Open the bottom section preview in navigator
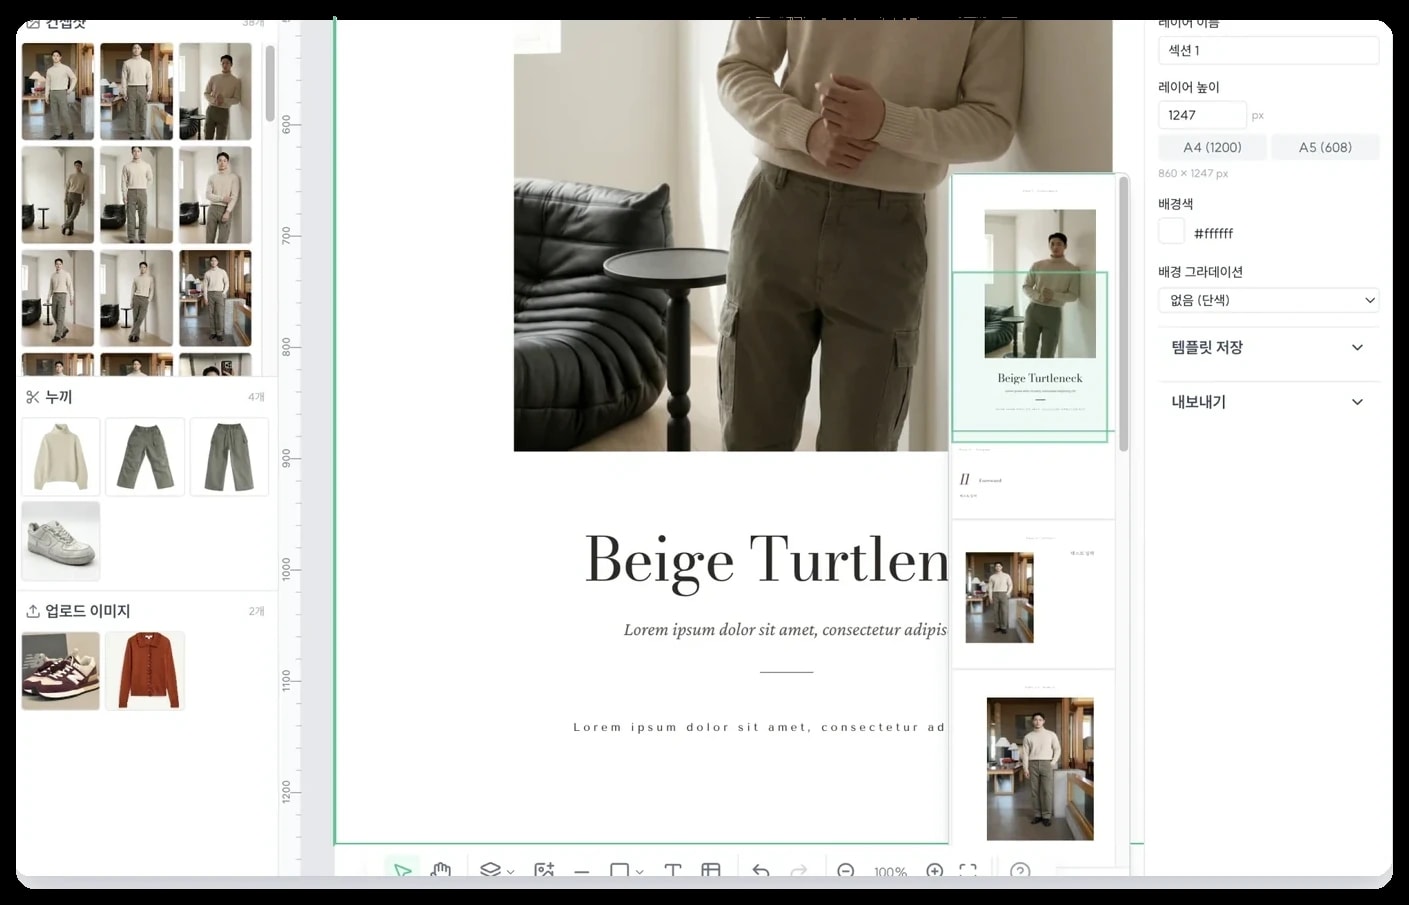1409x905 pixels. point(1033,760)
